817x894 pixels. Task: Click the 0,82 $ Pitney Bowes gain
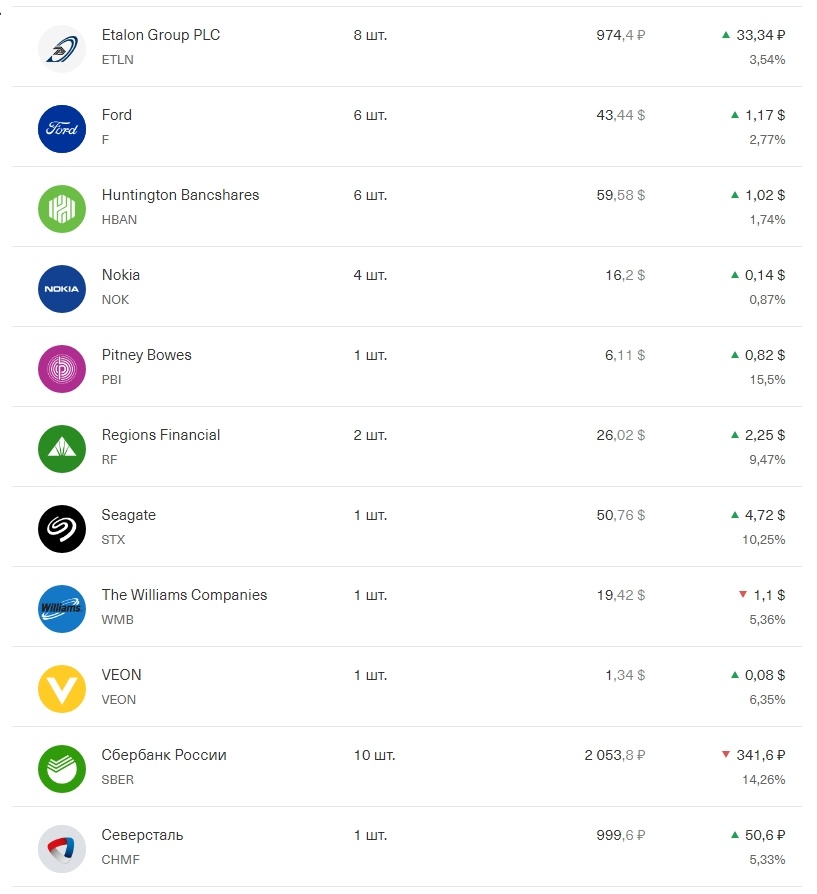(x=765, y=355)
